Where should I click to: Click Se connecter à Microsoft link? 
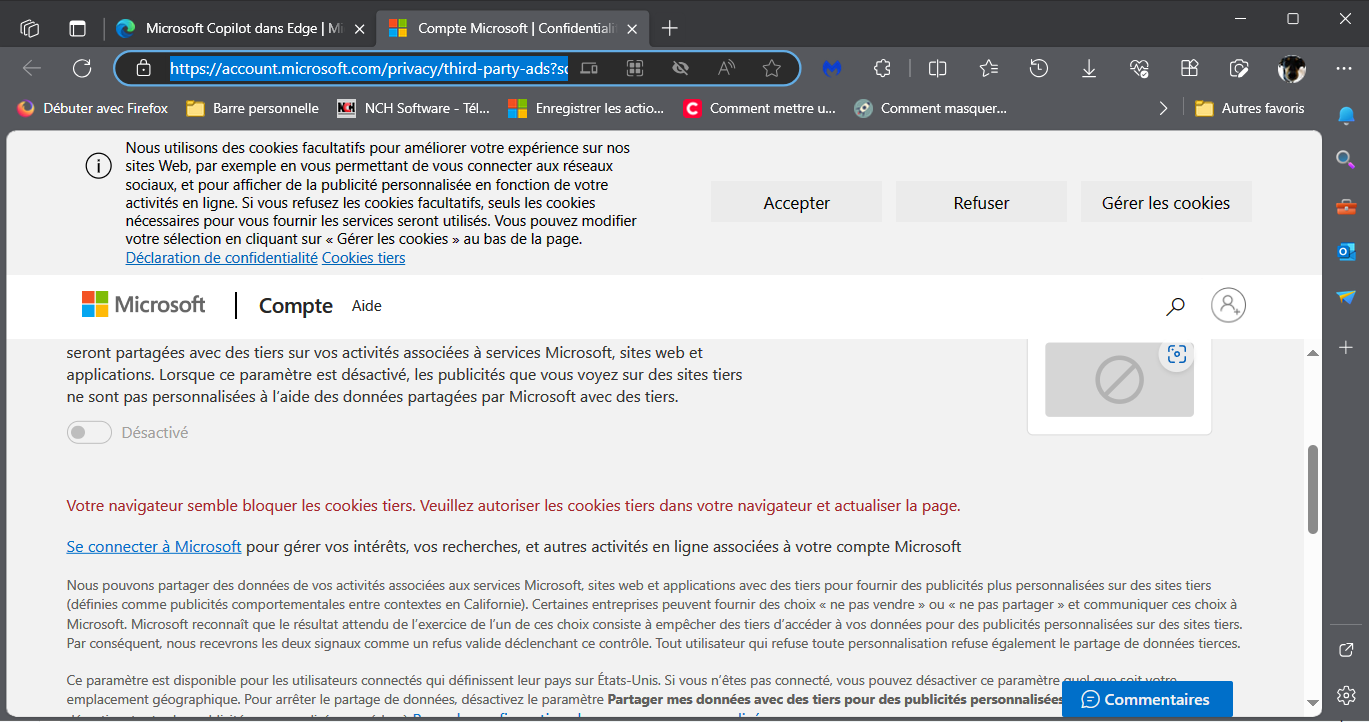154,547
